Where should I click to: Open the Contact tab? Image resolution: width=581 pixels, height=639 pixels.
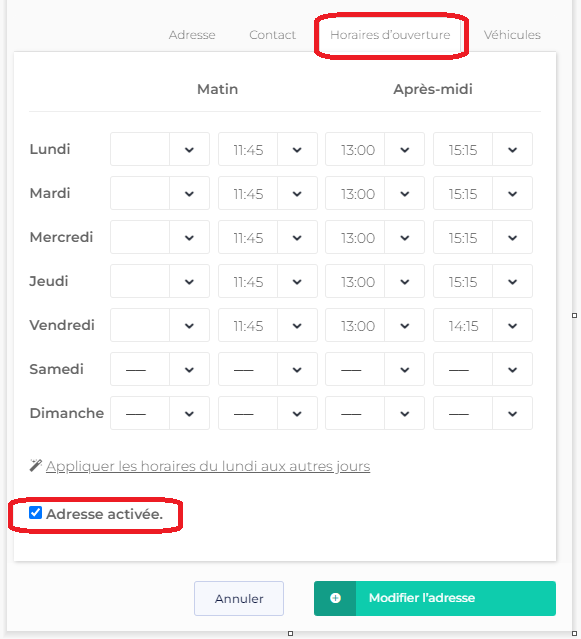[x=273, y=35]
